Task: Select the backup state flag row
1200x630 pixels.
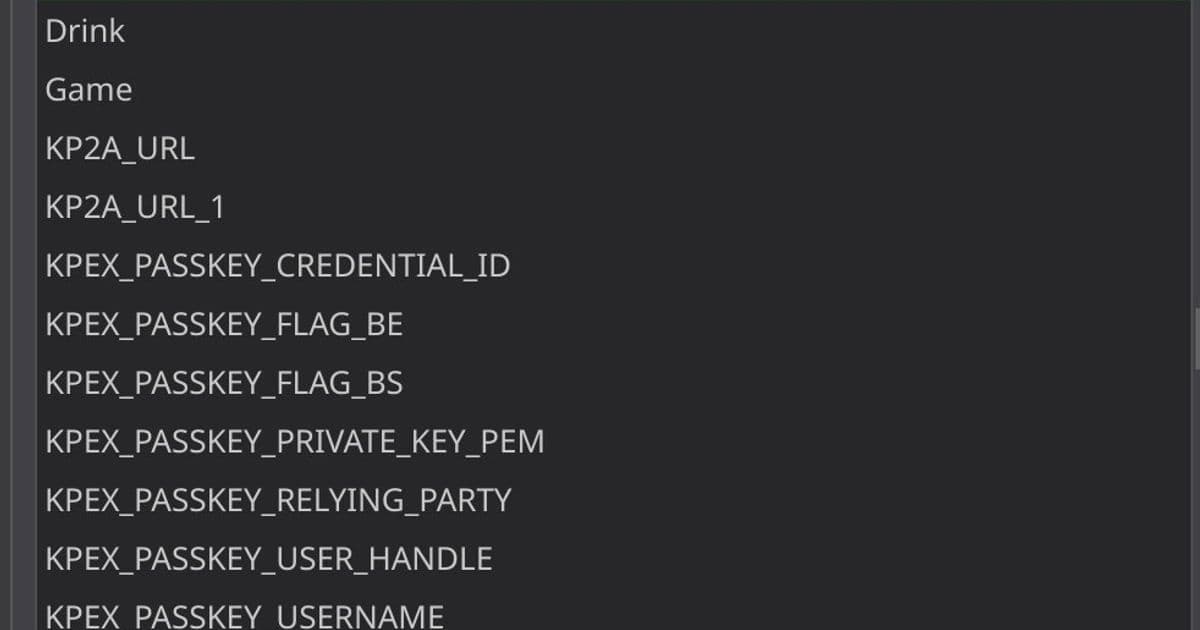Action: pyautogui.click(x=225, y=382)
